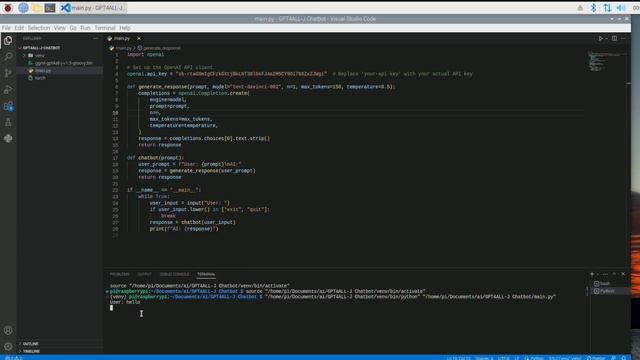Select the main.py editor tab

[x=122, y=38]
